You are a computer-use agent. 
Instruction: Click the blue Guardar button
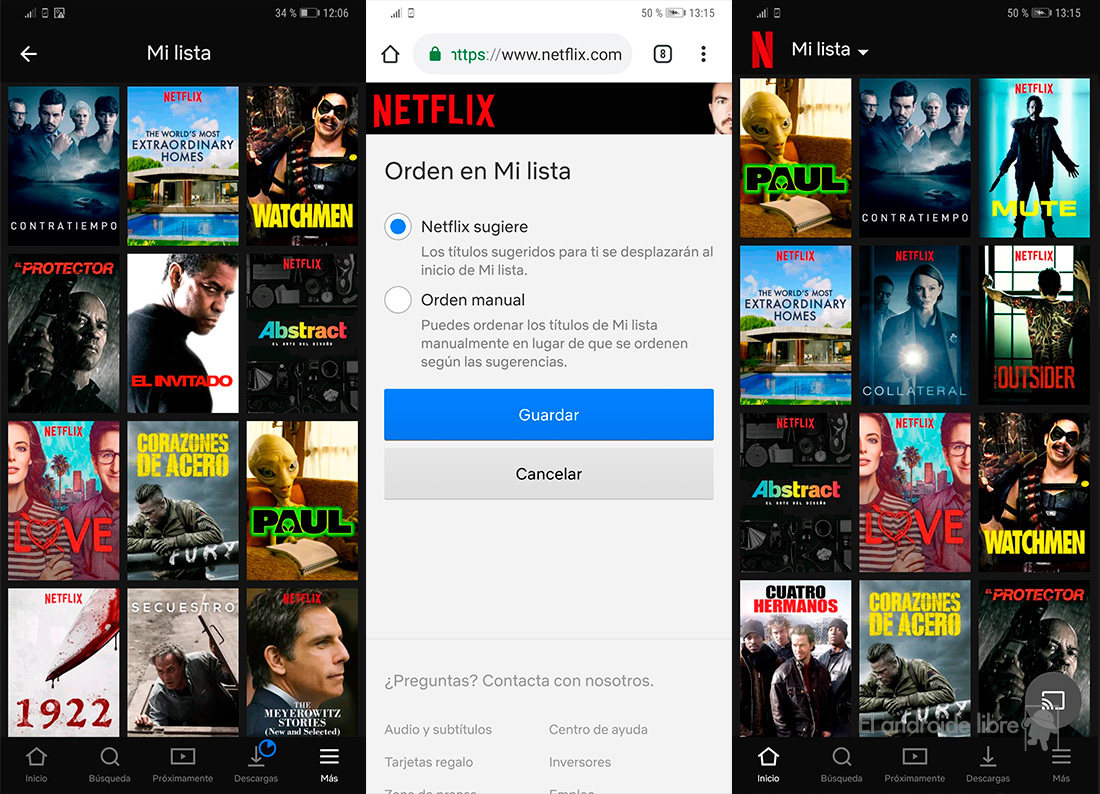(549, 415)
